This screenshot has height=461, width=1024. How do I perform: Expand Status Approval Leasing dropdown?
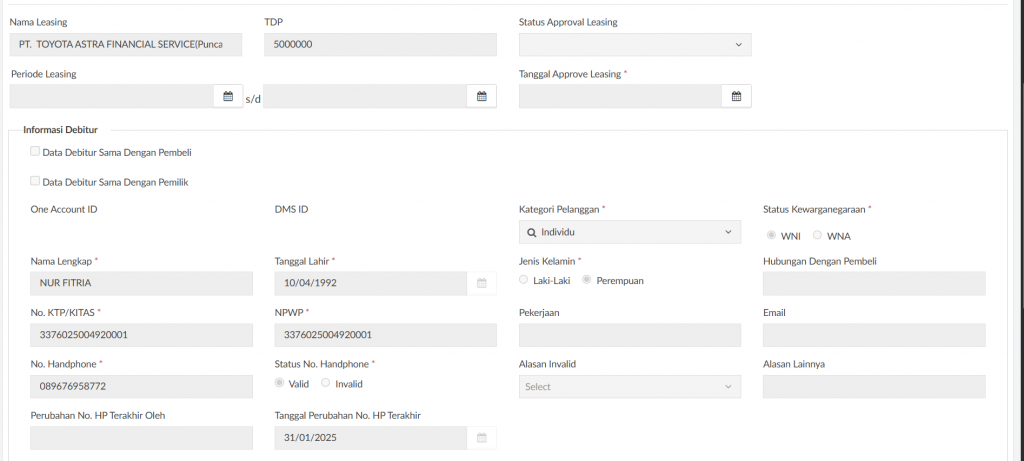point(635,45)
